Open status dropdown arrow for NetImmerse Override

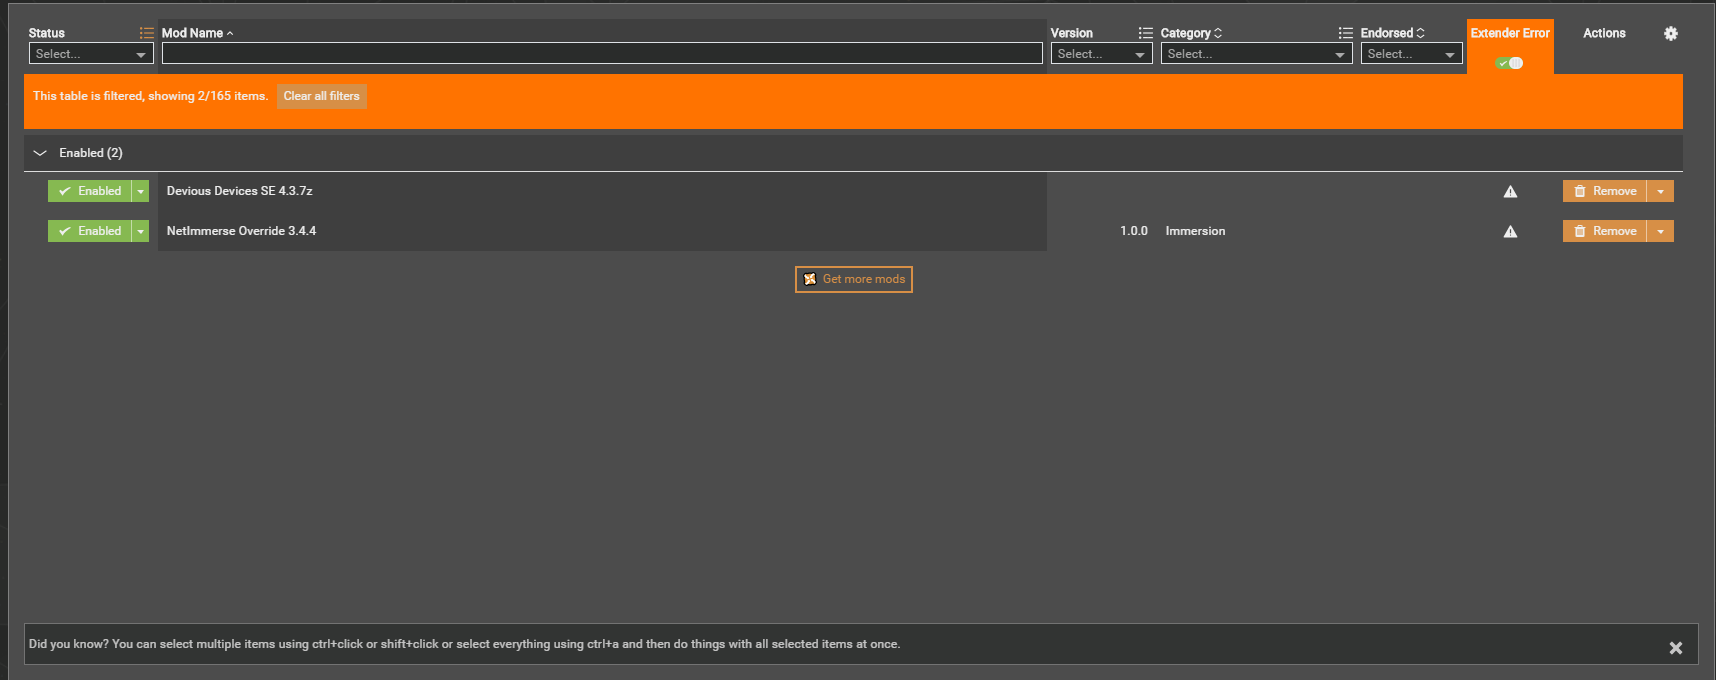coord(141,231)
